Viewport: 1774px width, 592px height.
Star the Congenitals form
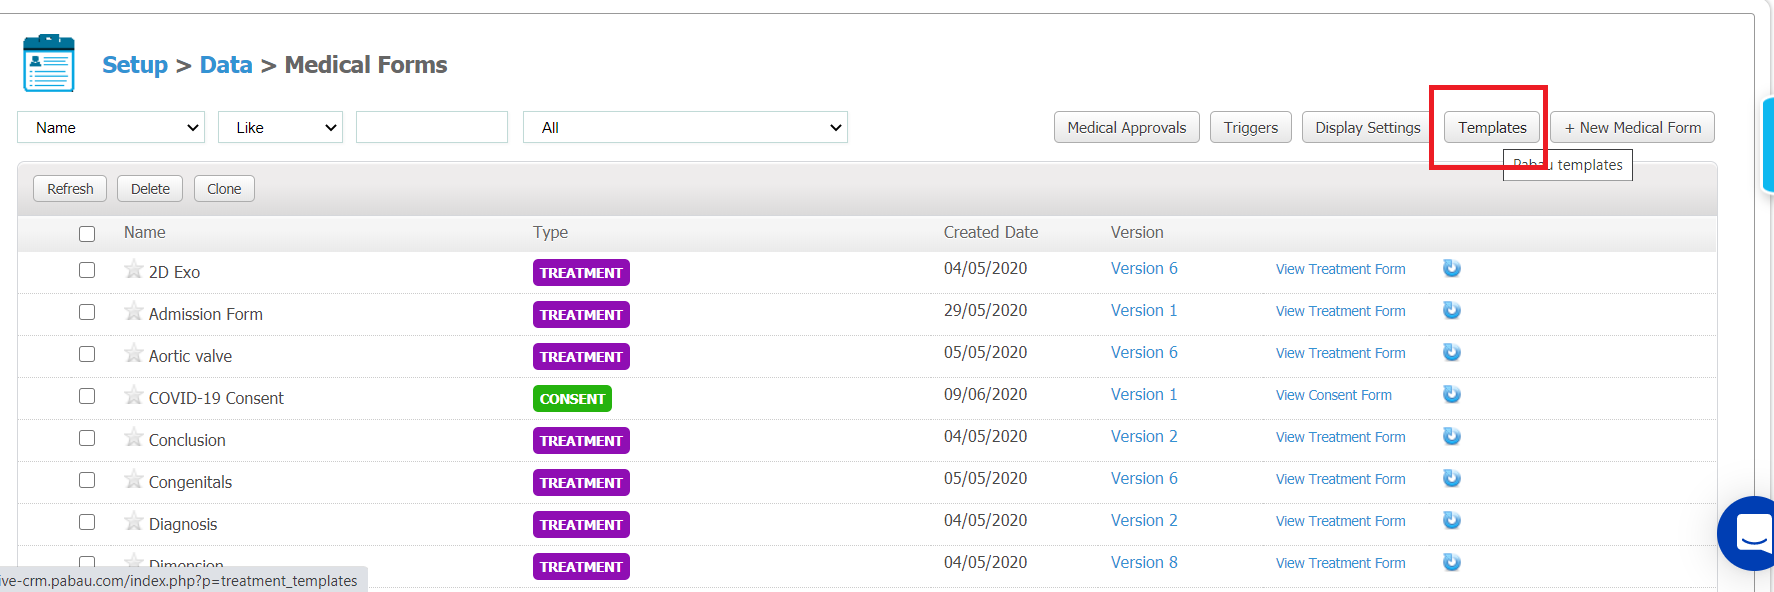(x=133, y=479)
